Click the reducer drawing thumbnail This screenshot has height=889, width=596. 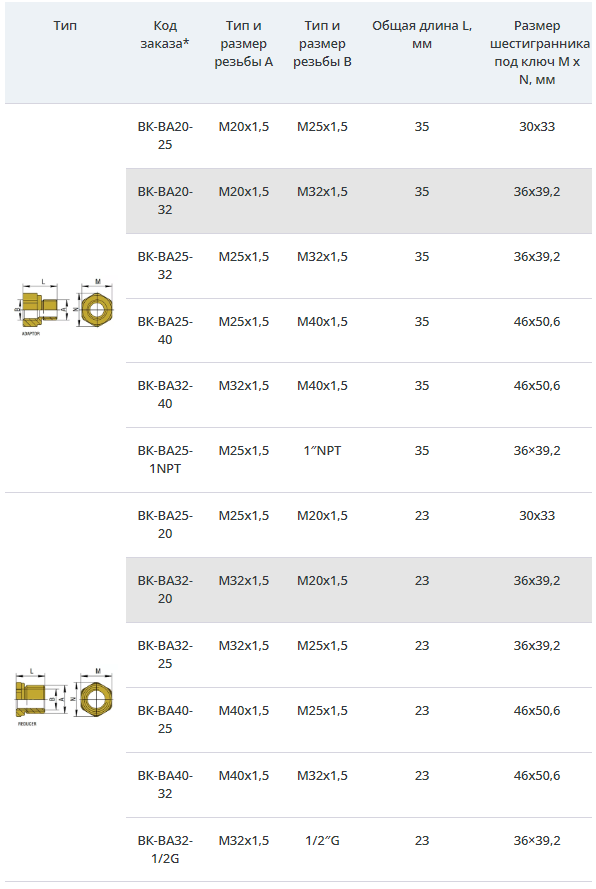[x=64, y=697]
